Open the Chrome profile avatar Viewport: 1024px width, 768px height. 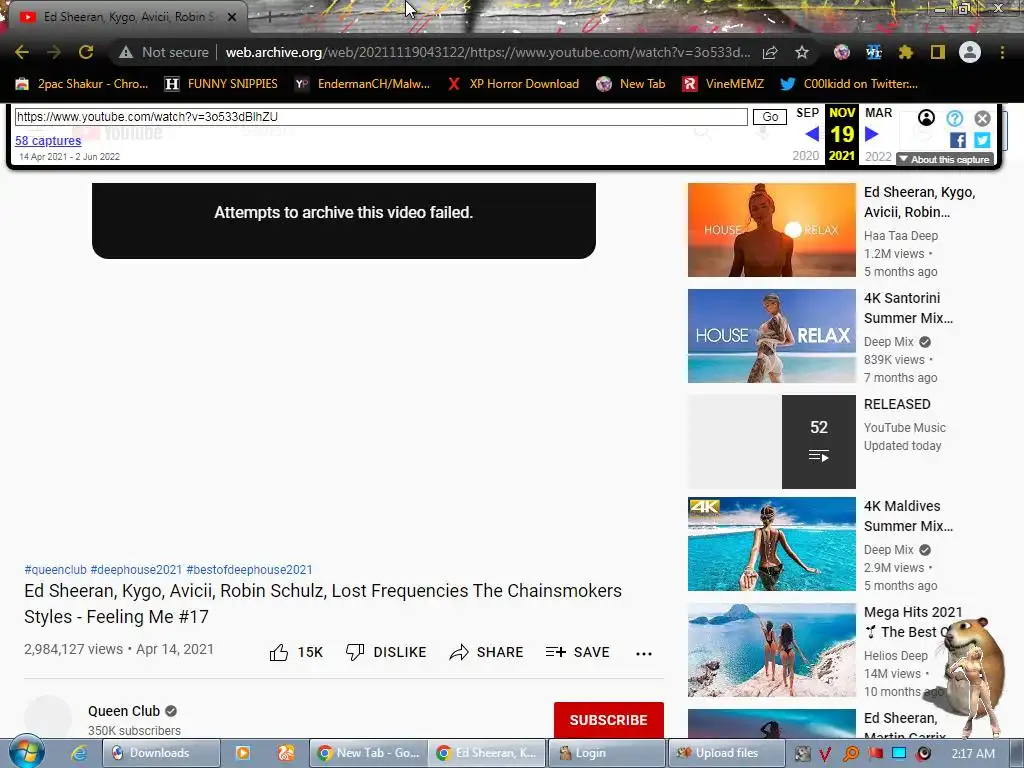[x=970, y=52]
